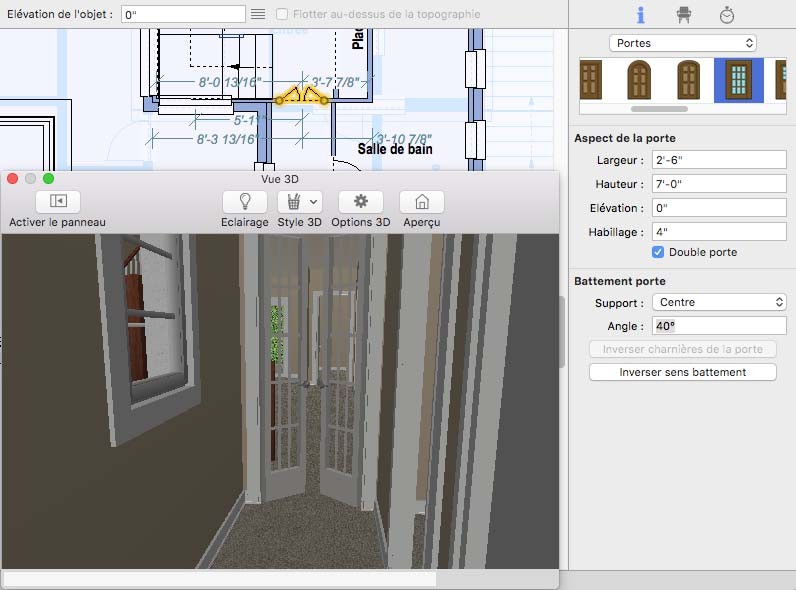Image resolution: width=796 pixels, height=590 pixels.
Task: Click the Activer le panneau icon
Action: (x=57, y=201)
